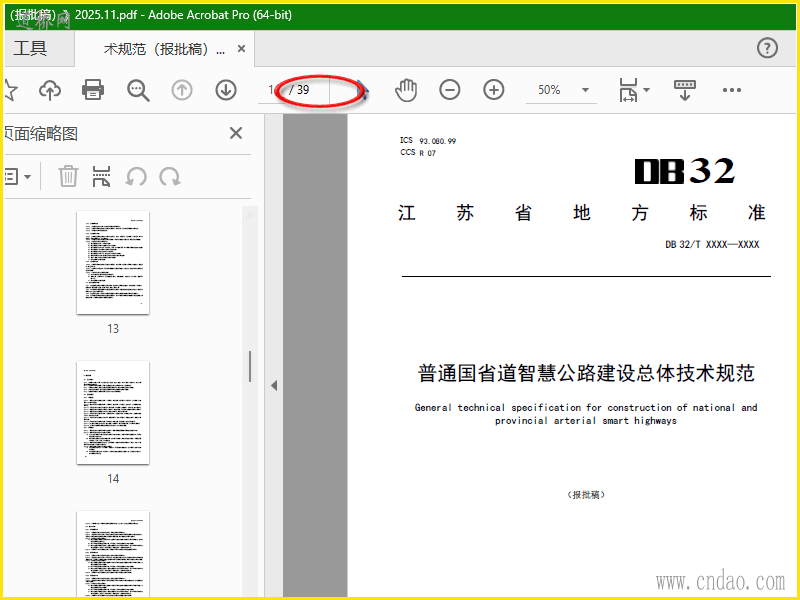Switch to the 术规范（报批稿） document tab
The image size is (800, 600).
[x=164, y=49]
